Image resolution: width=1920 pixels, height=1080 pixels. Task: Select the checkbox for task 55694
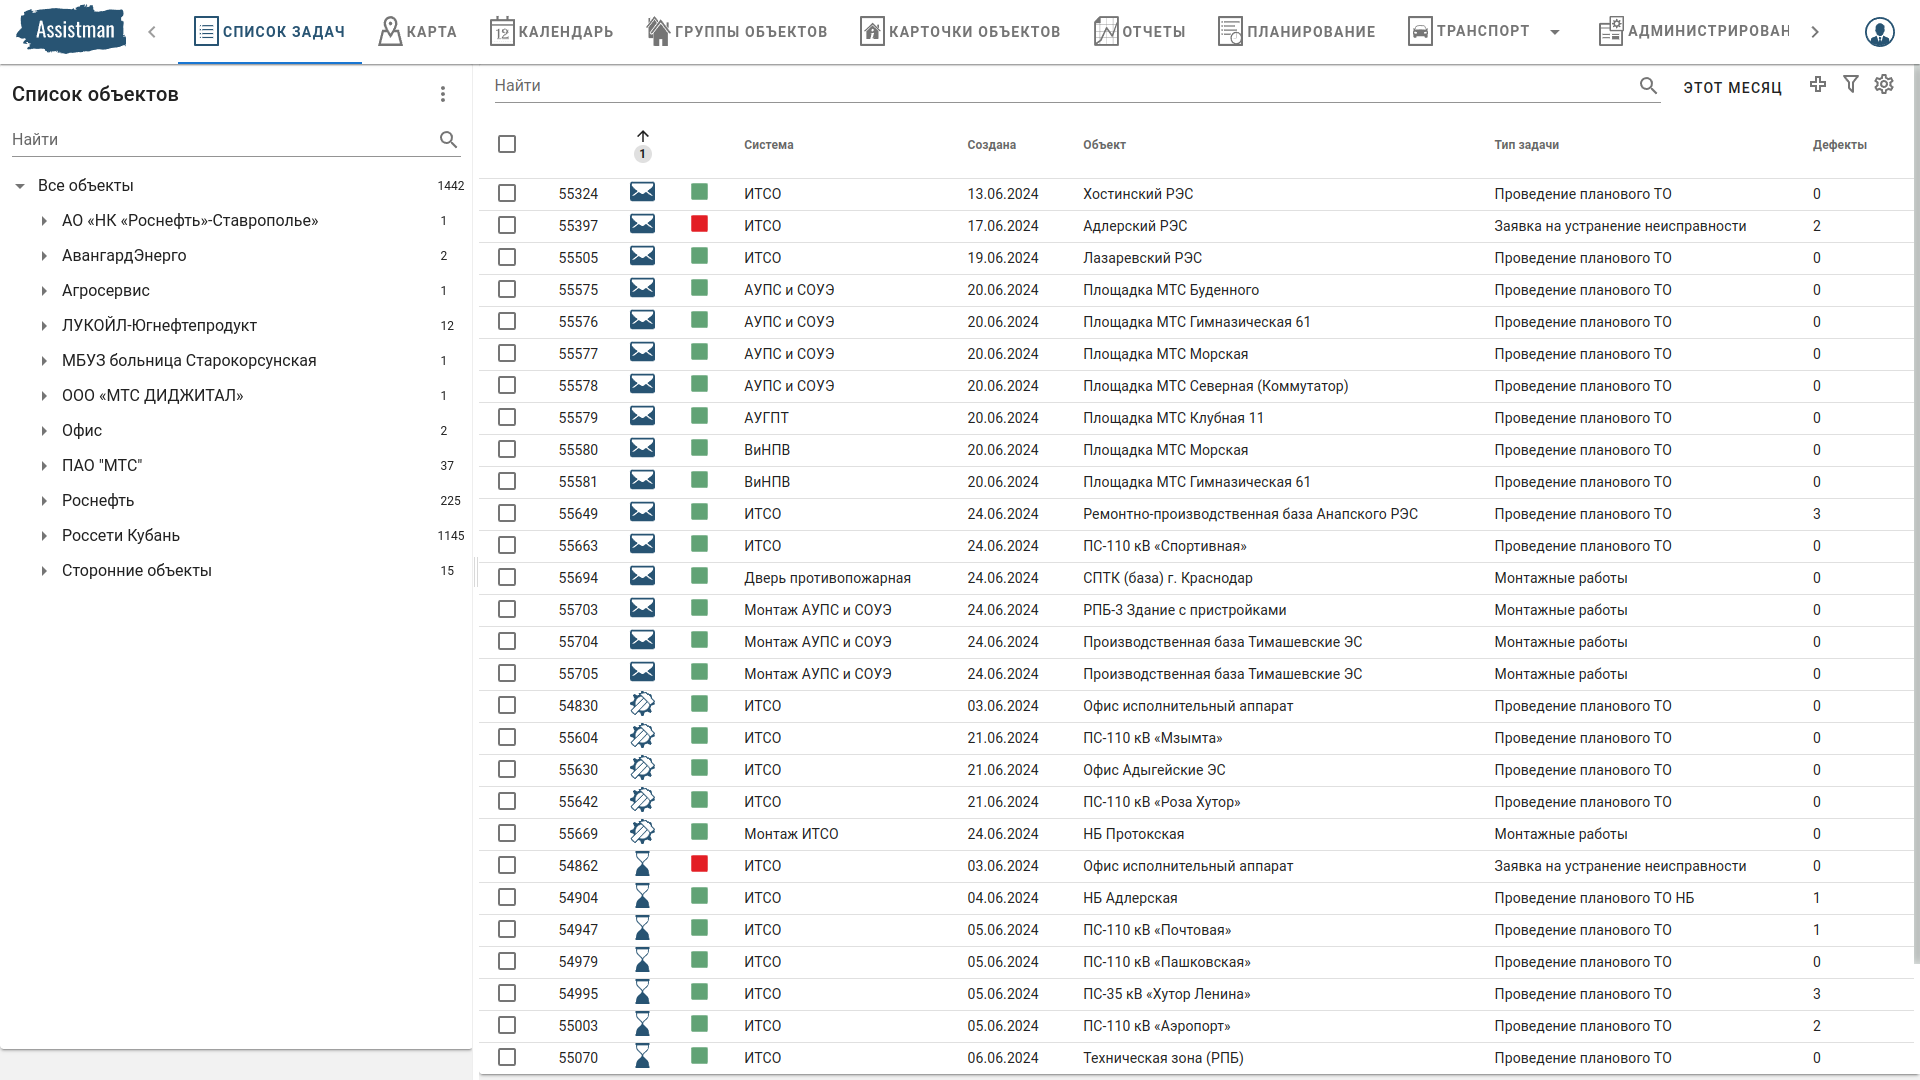pos(507,578)
